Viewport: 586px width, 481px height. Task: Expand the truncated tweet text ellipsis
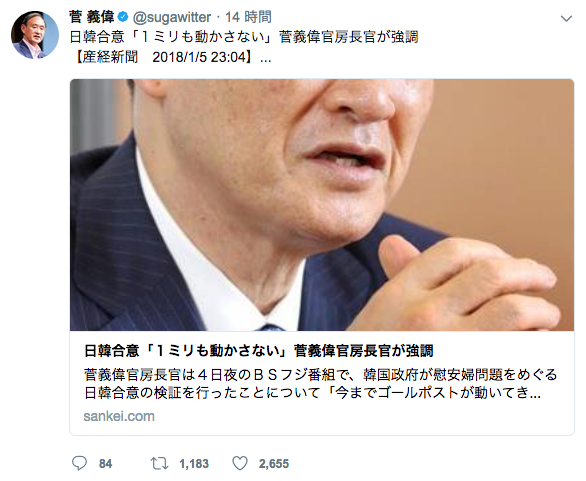[266, 58]
